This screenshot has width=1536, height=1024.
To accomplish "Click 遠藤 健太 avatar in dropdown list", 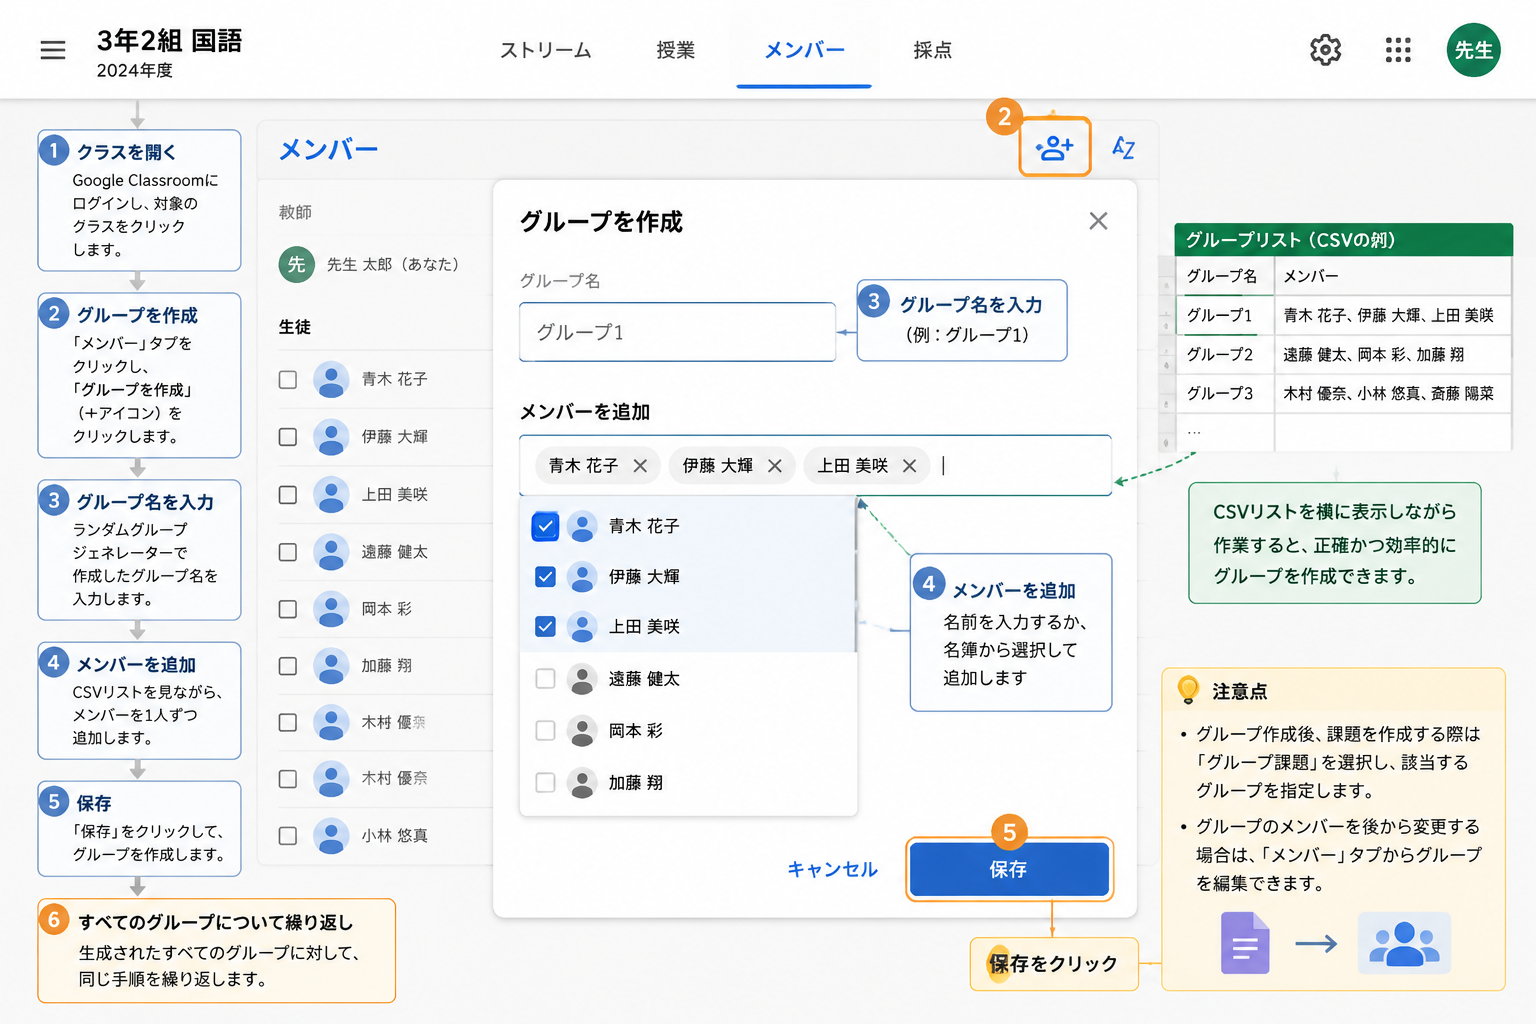I will pos(582,679).
